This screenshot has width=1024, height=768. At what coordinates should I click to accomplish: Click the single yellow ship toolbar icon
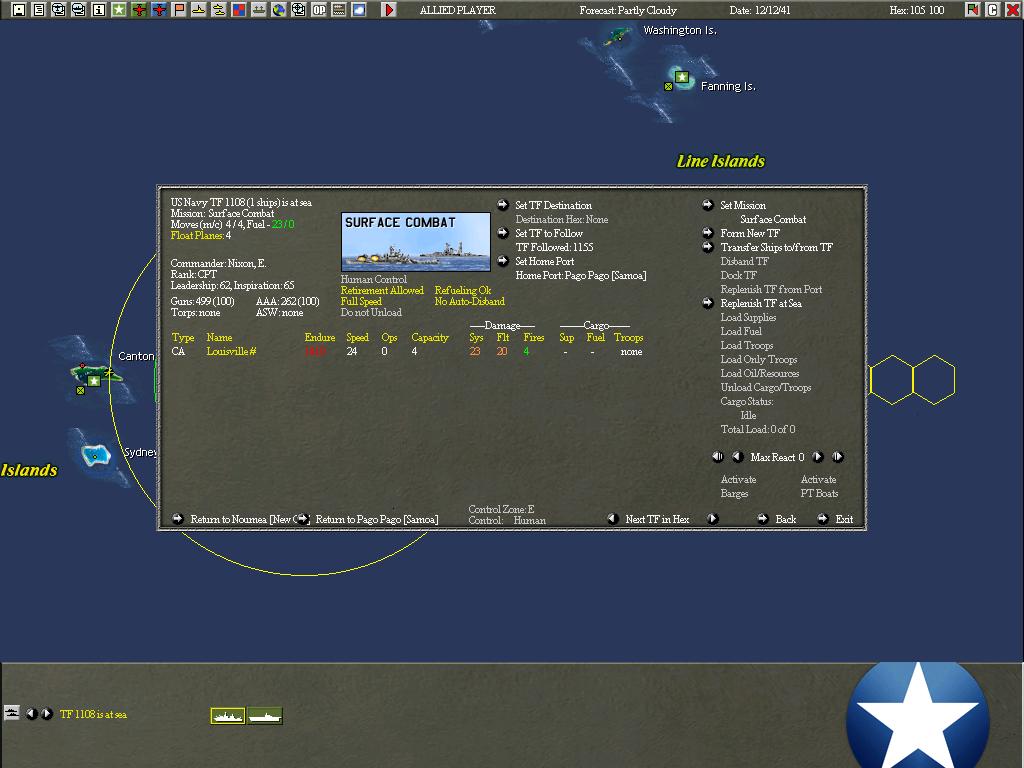pos(199,10)
